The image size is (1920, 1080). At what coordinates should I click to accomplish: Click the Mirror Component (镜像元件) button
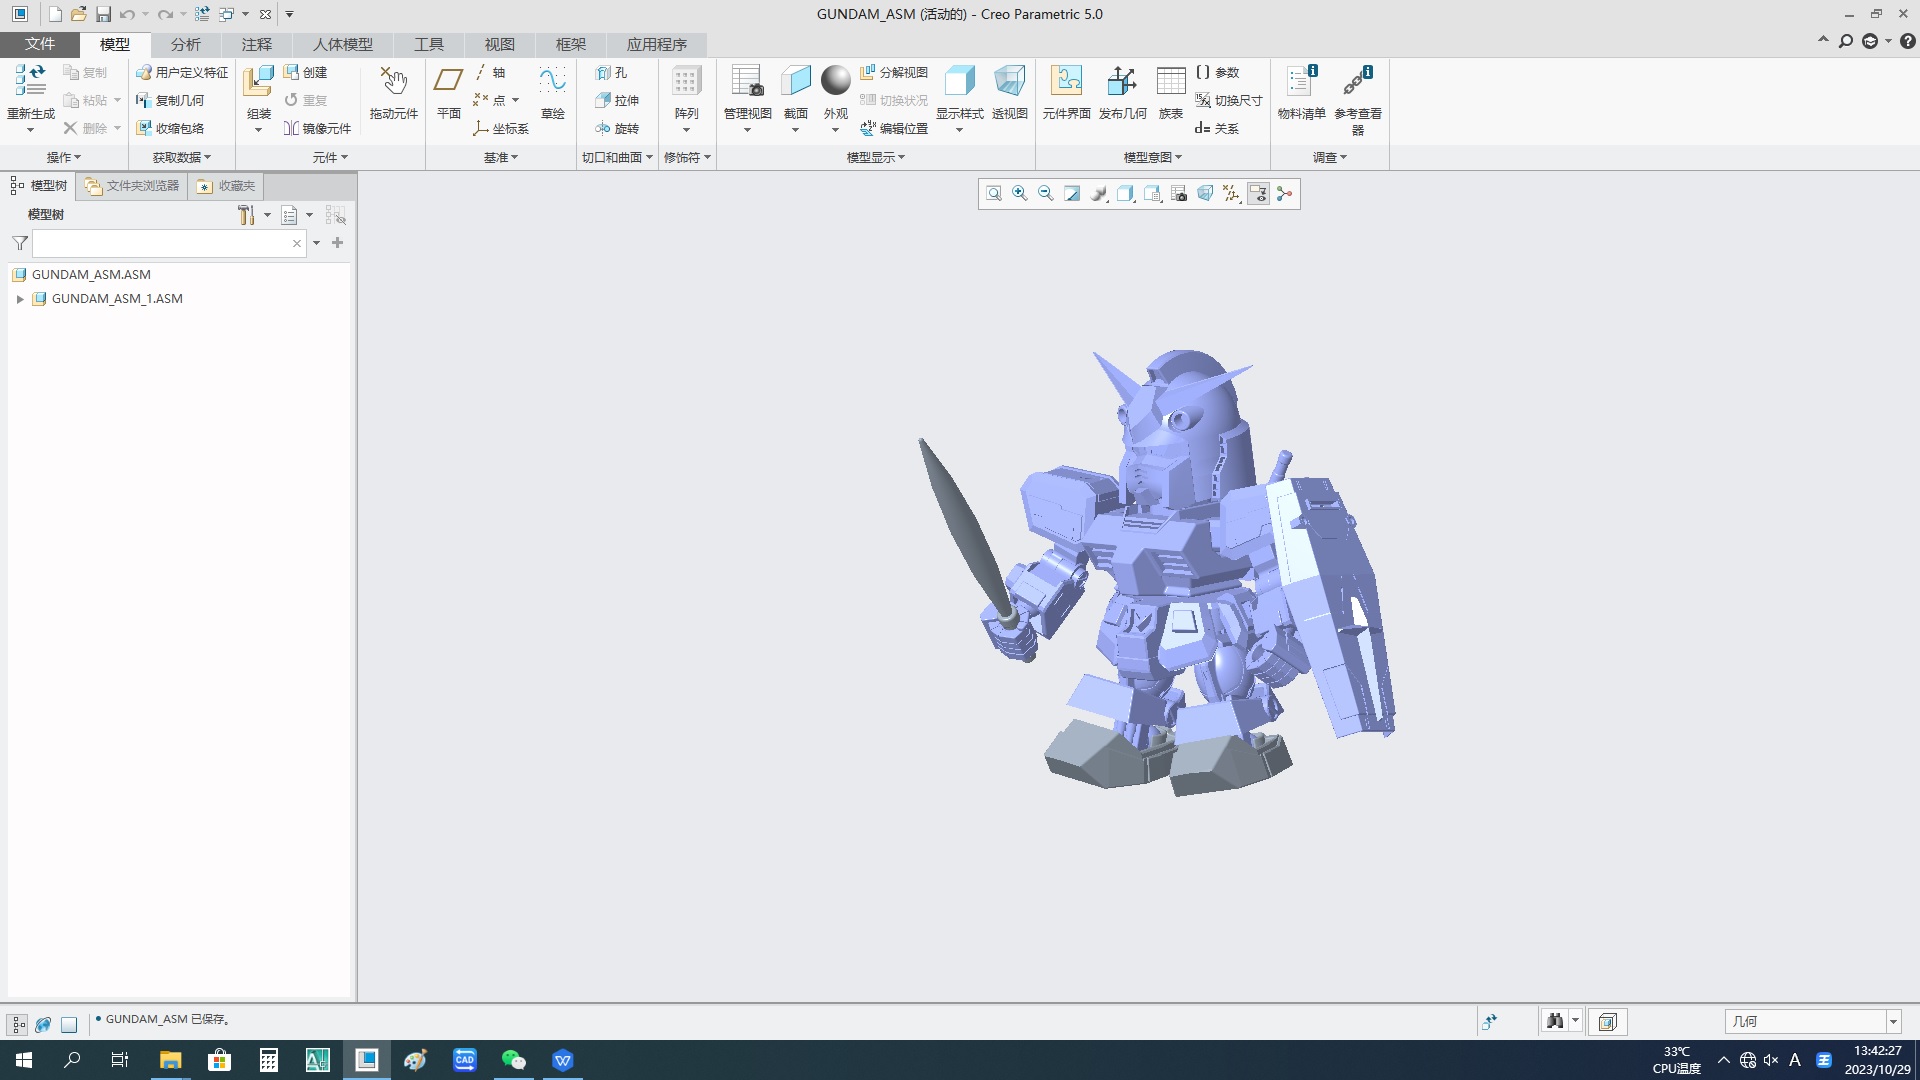tap(318, 128)
